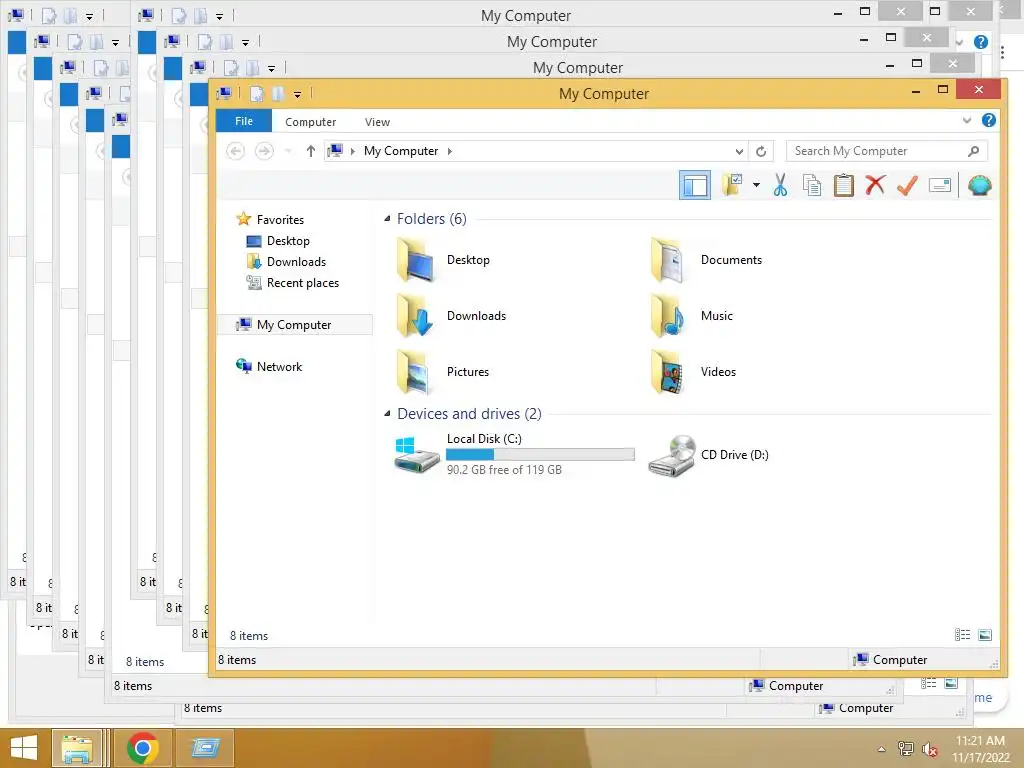Open the Computer ribbon tab

point(310,122)
